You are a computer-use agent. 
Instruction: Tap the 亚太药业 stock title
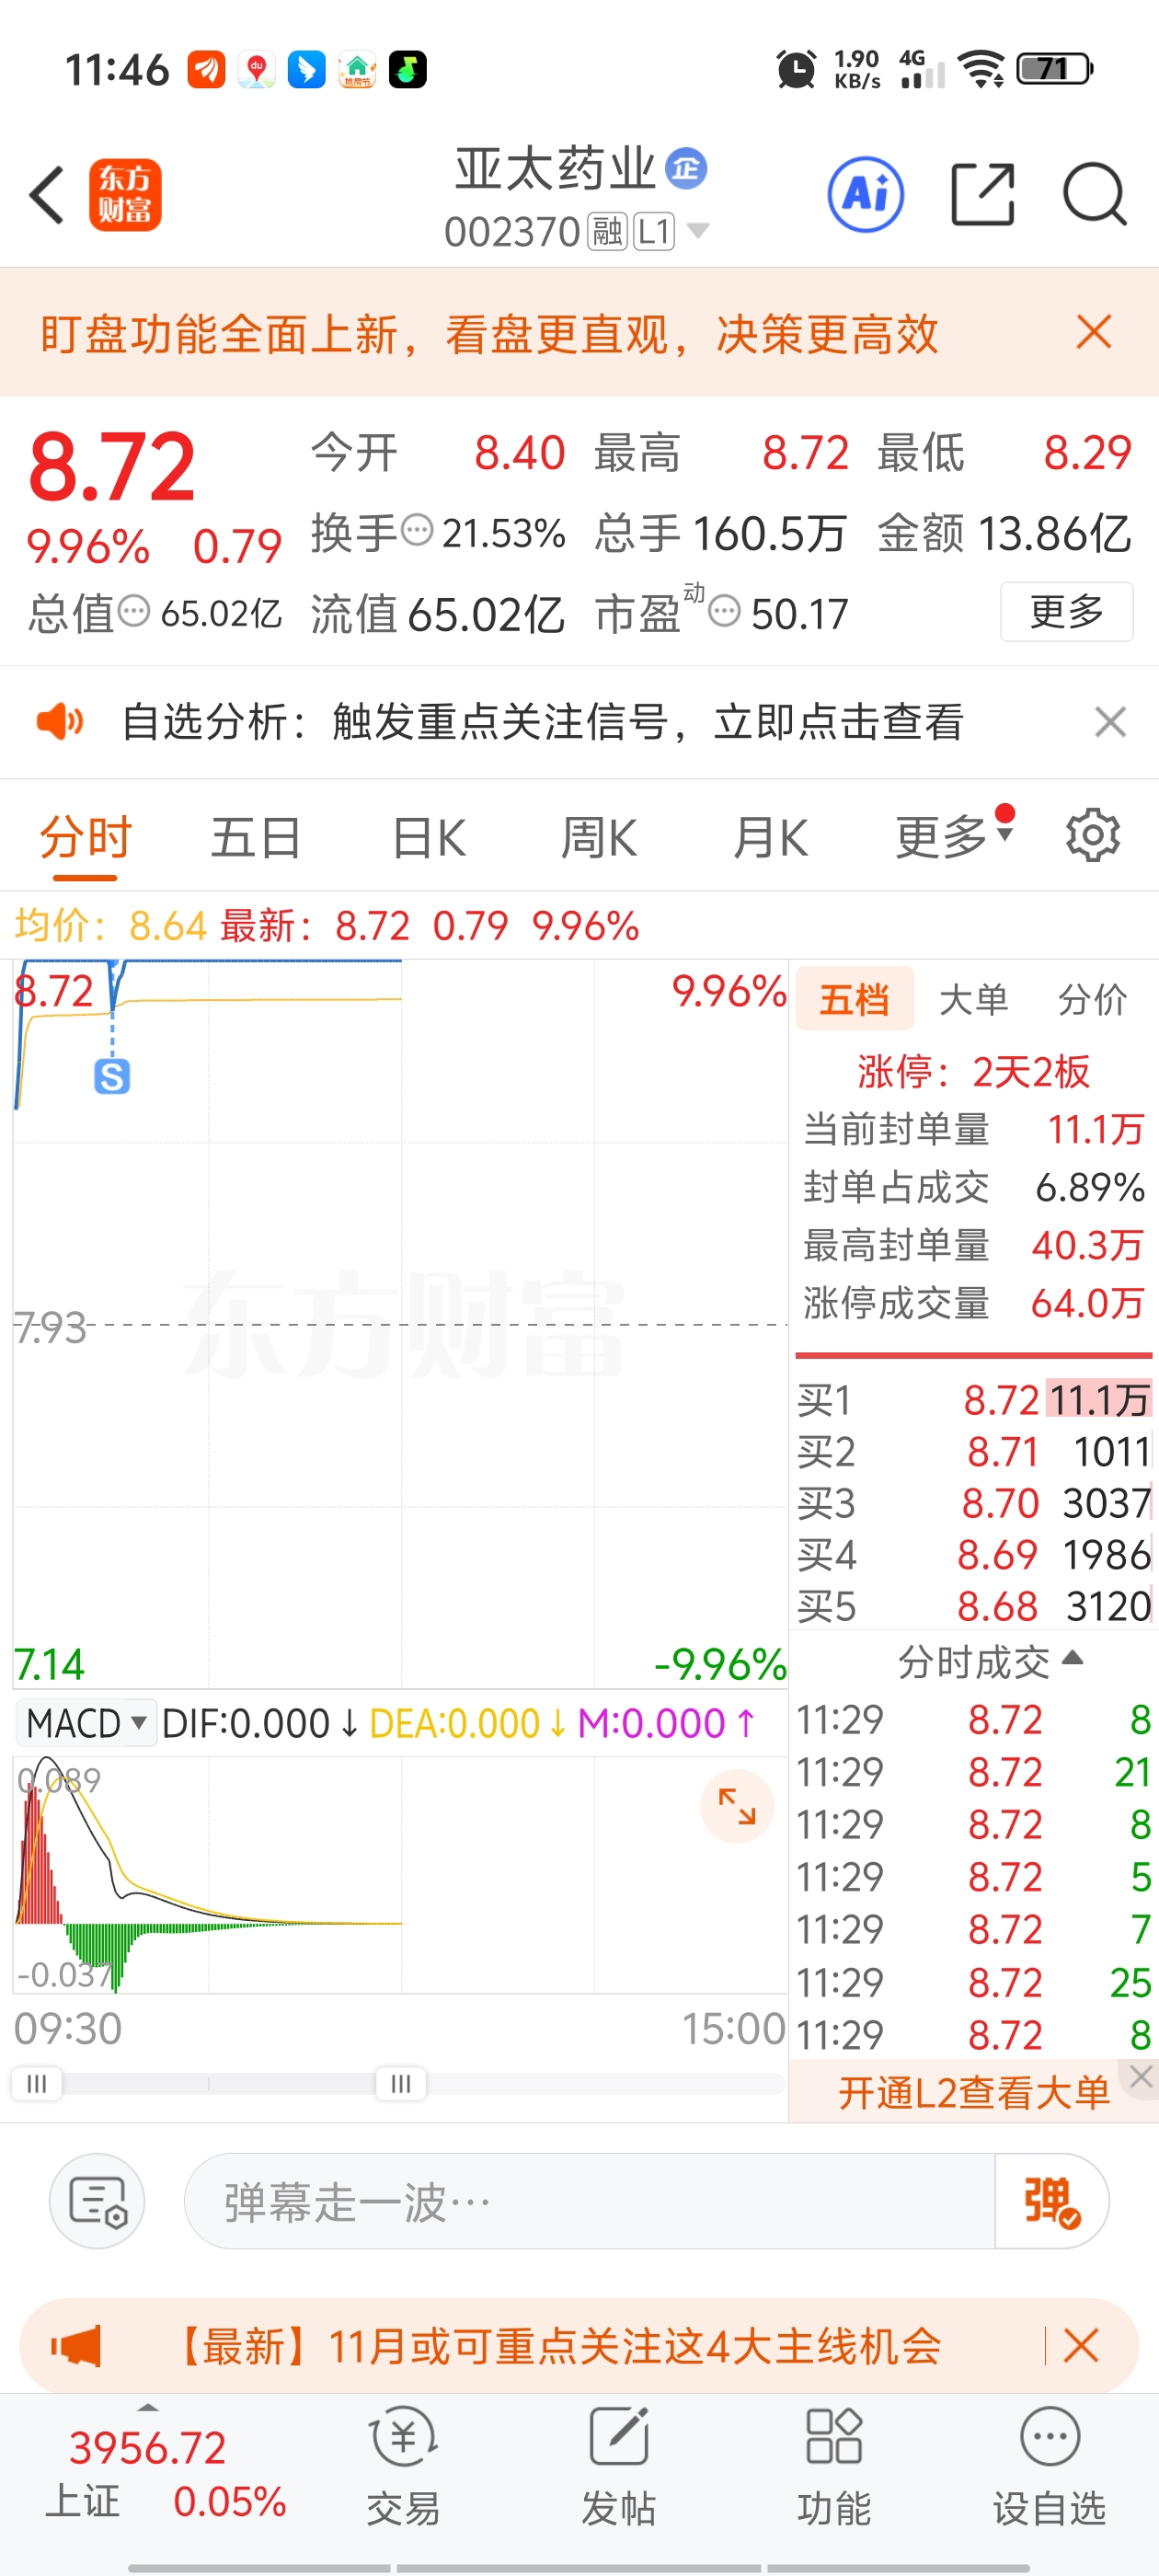click(555, 168)
